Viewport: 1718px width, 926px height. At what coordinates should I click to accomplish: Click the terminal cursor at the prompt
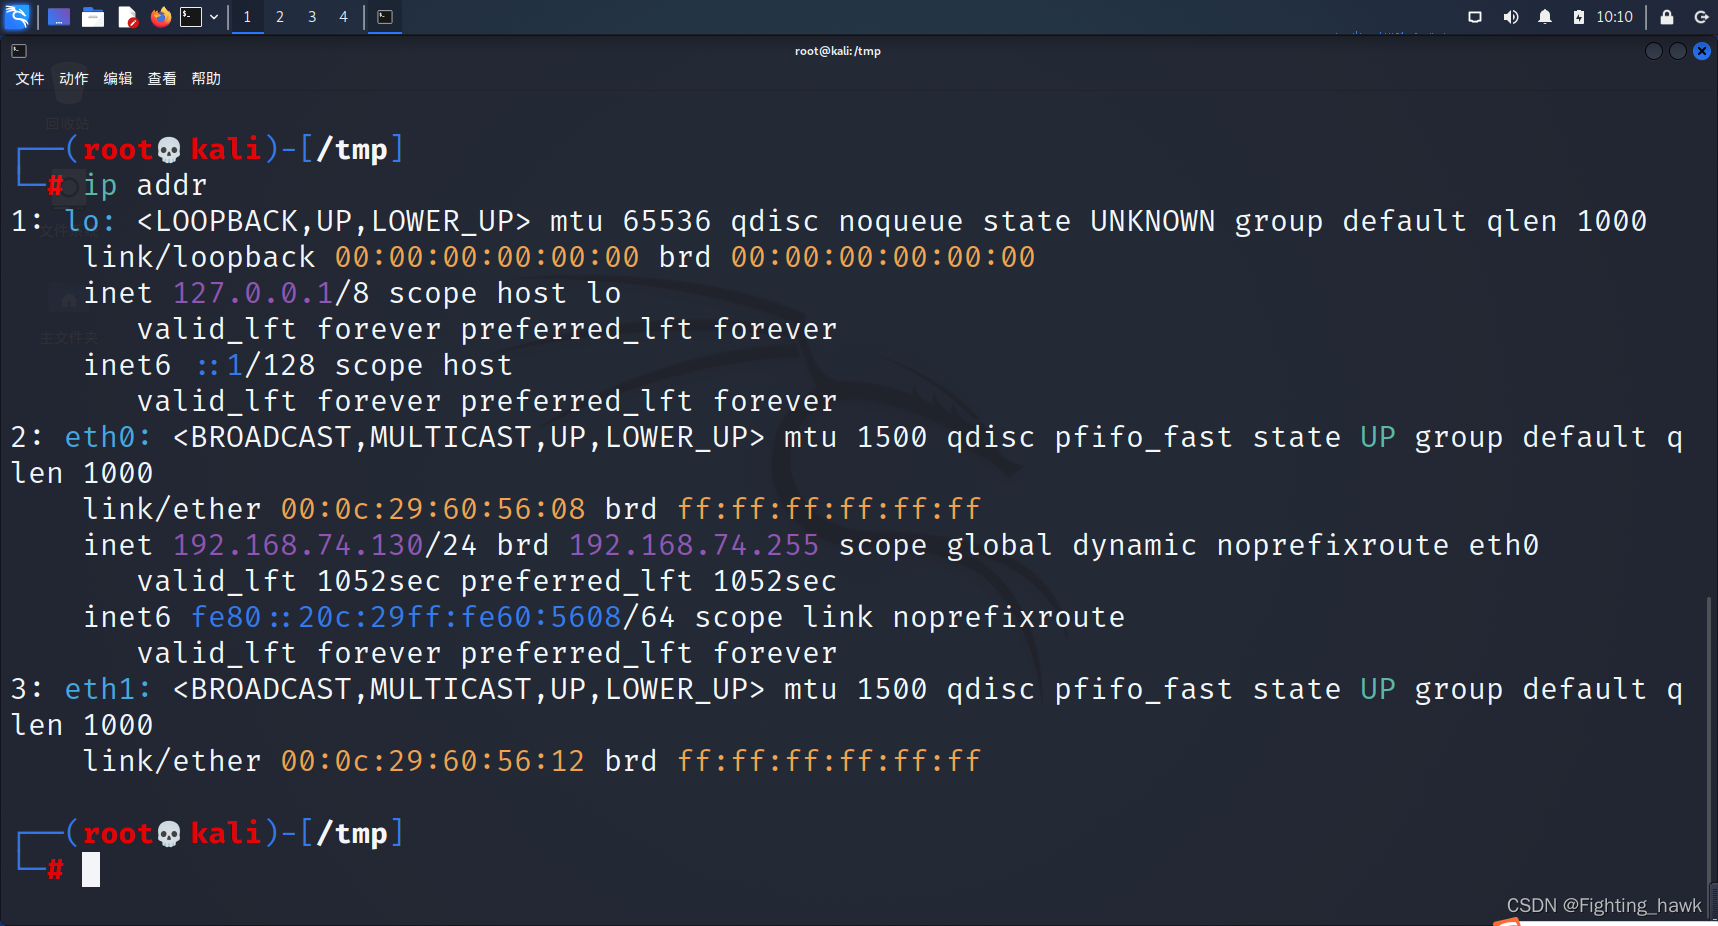(x=91, y=869)
